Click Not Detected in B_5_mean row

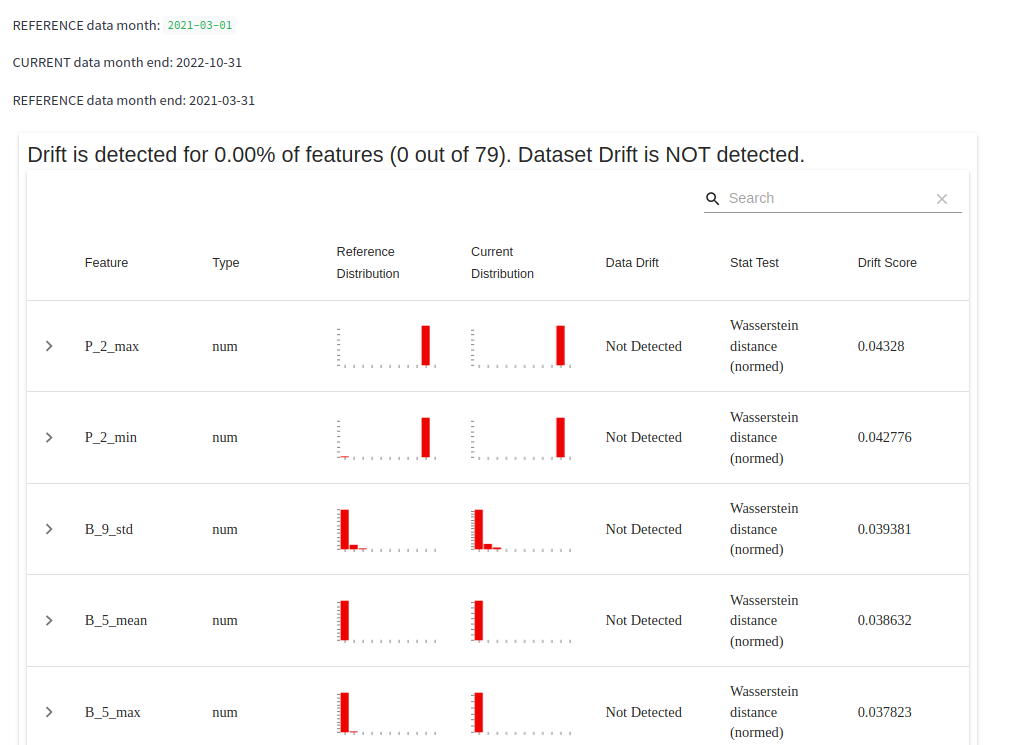(643, 621)
